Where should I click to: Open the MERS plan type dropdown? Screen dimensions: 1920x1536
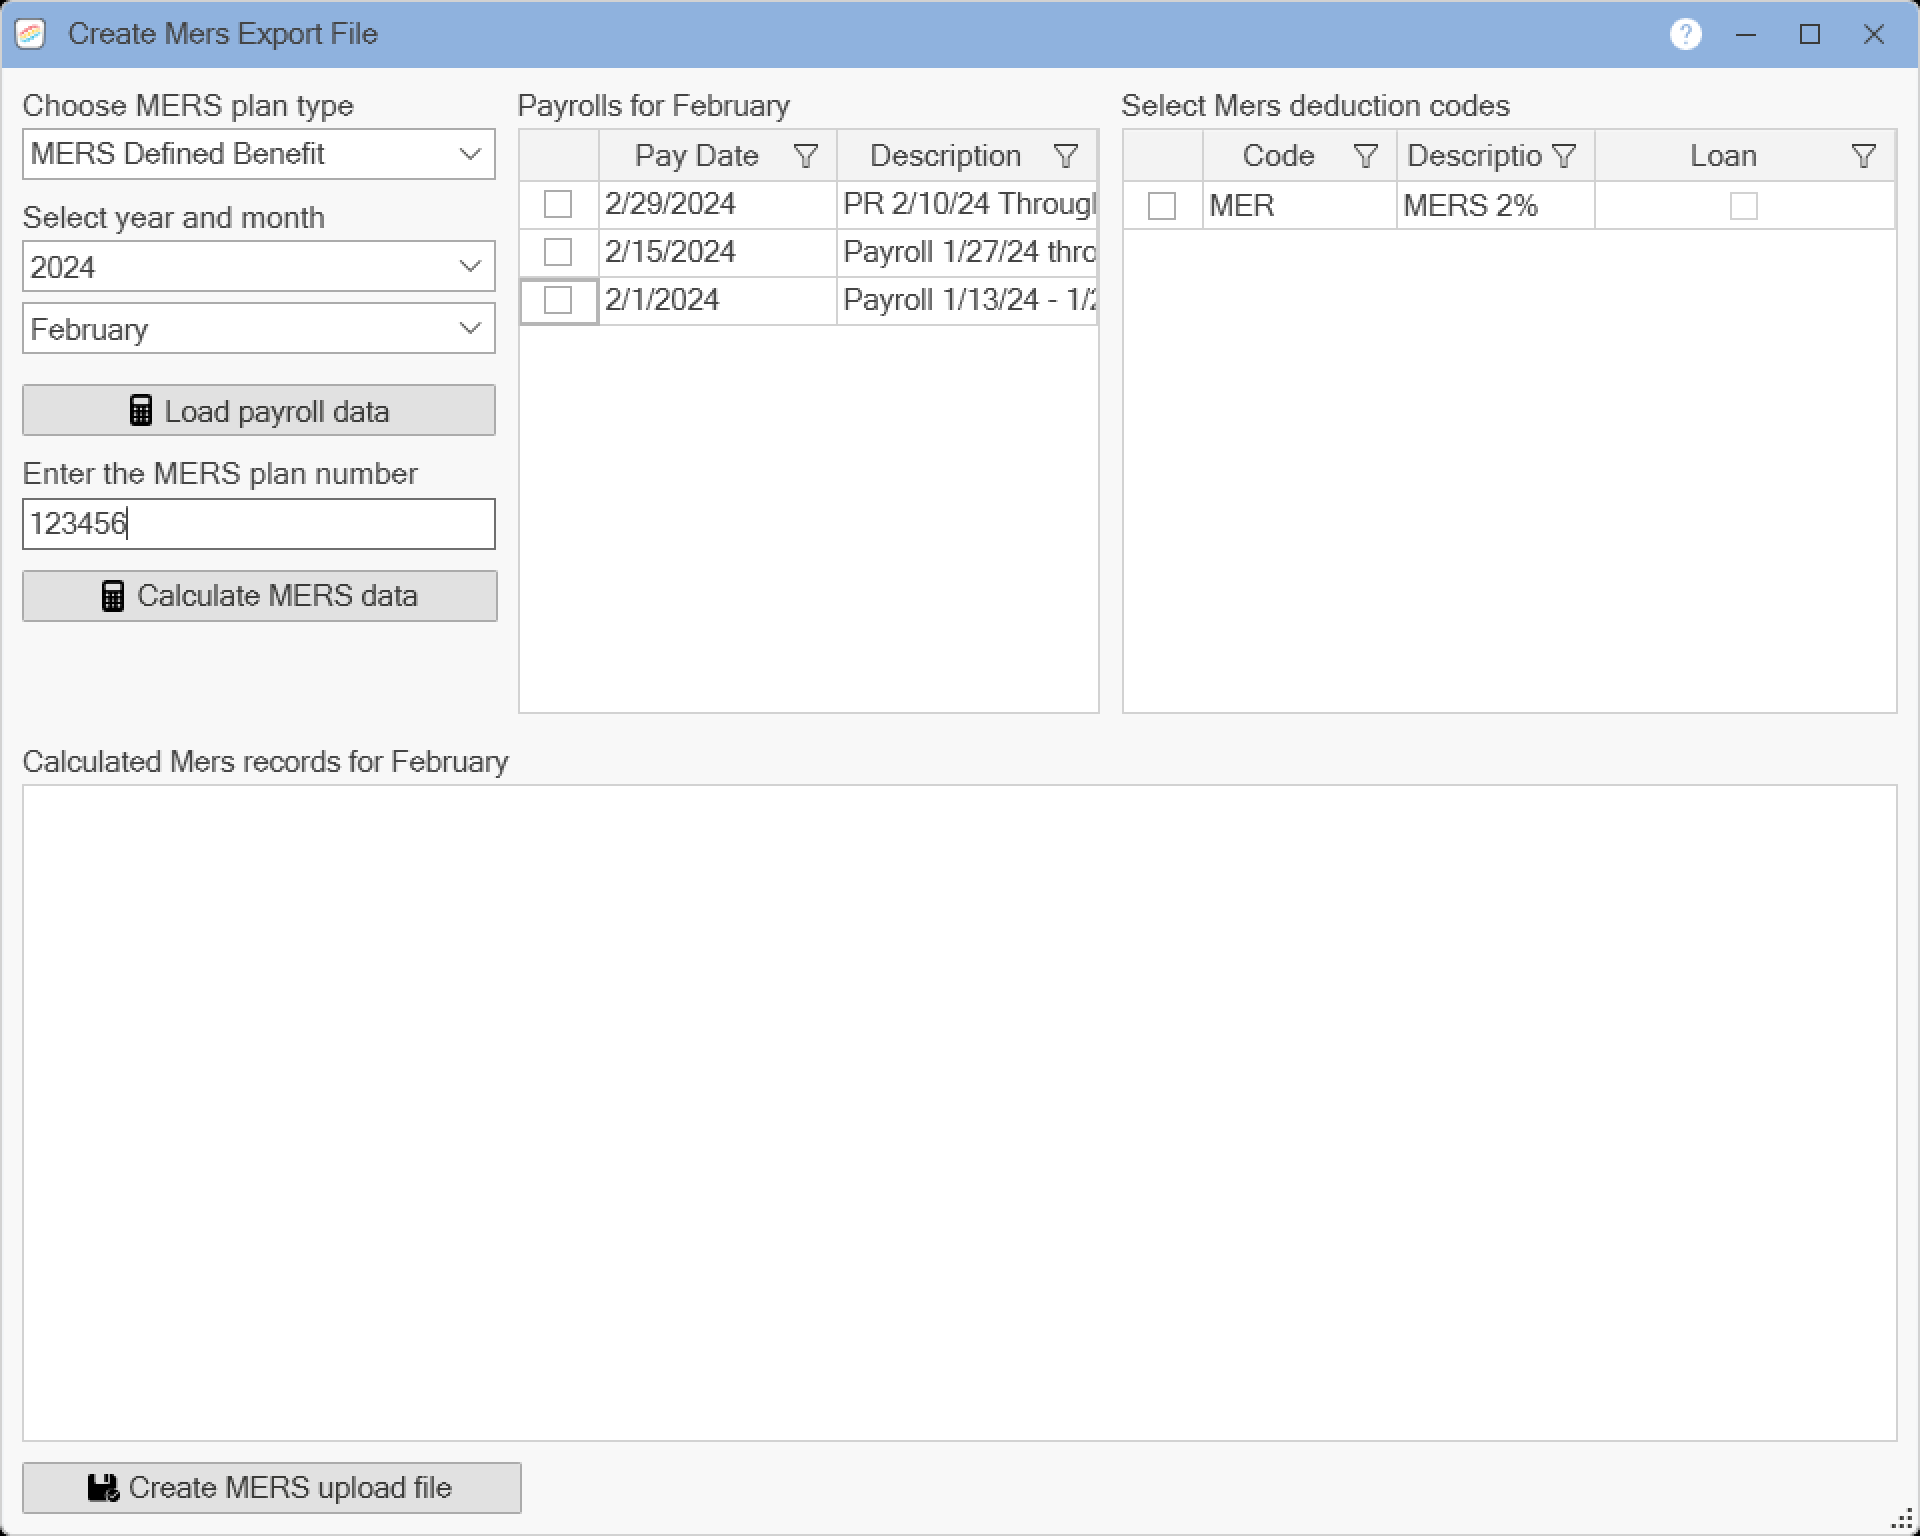click(x=259, y=154)
